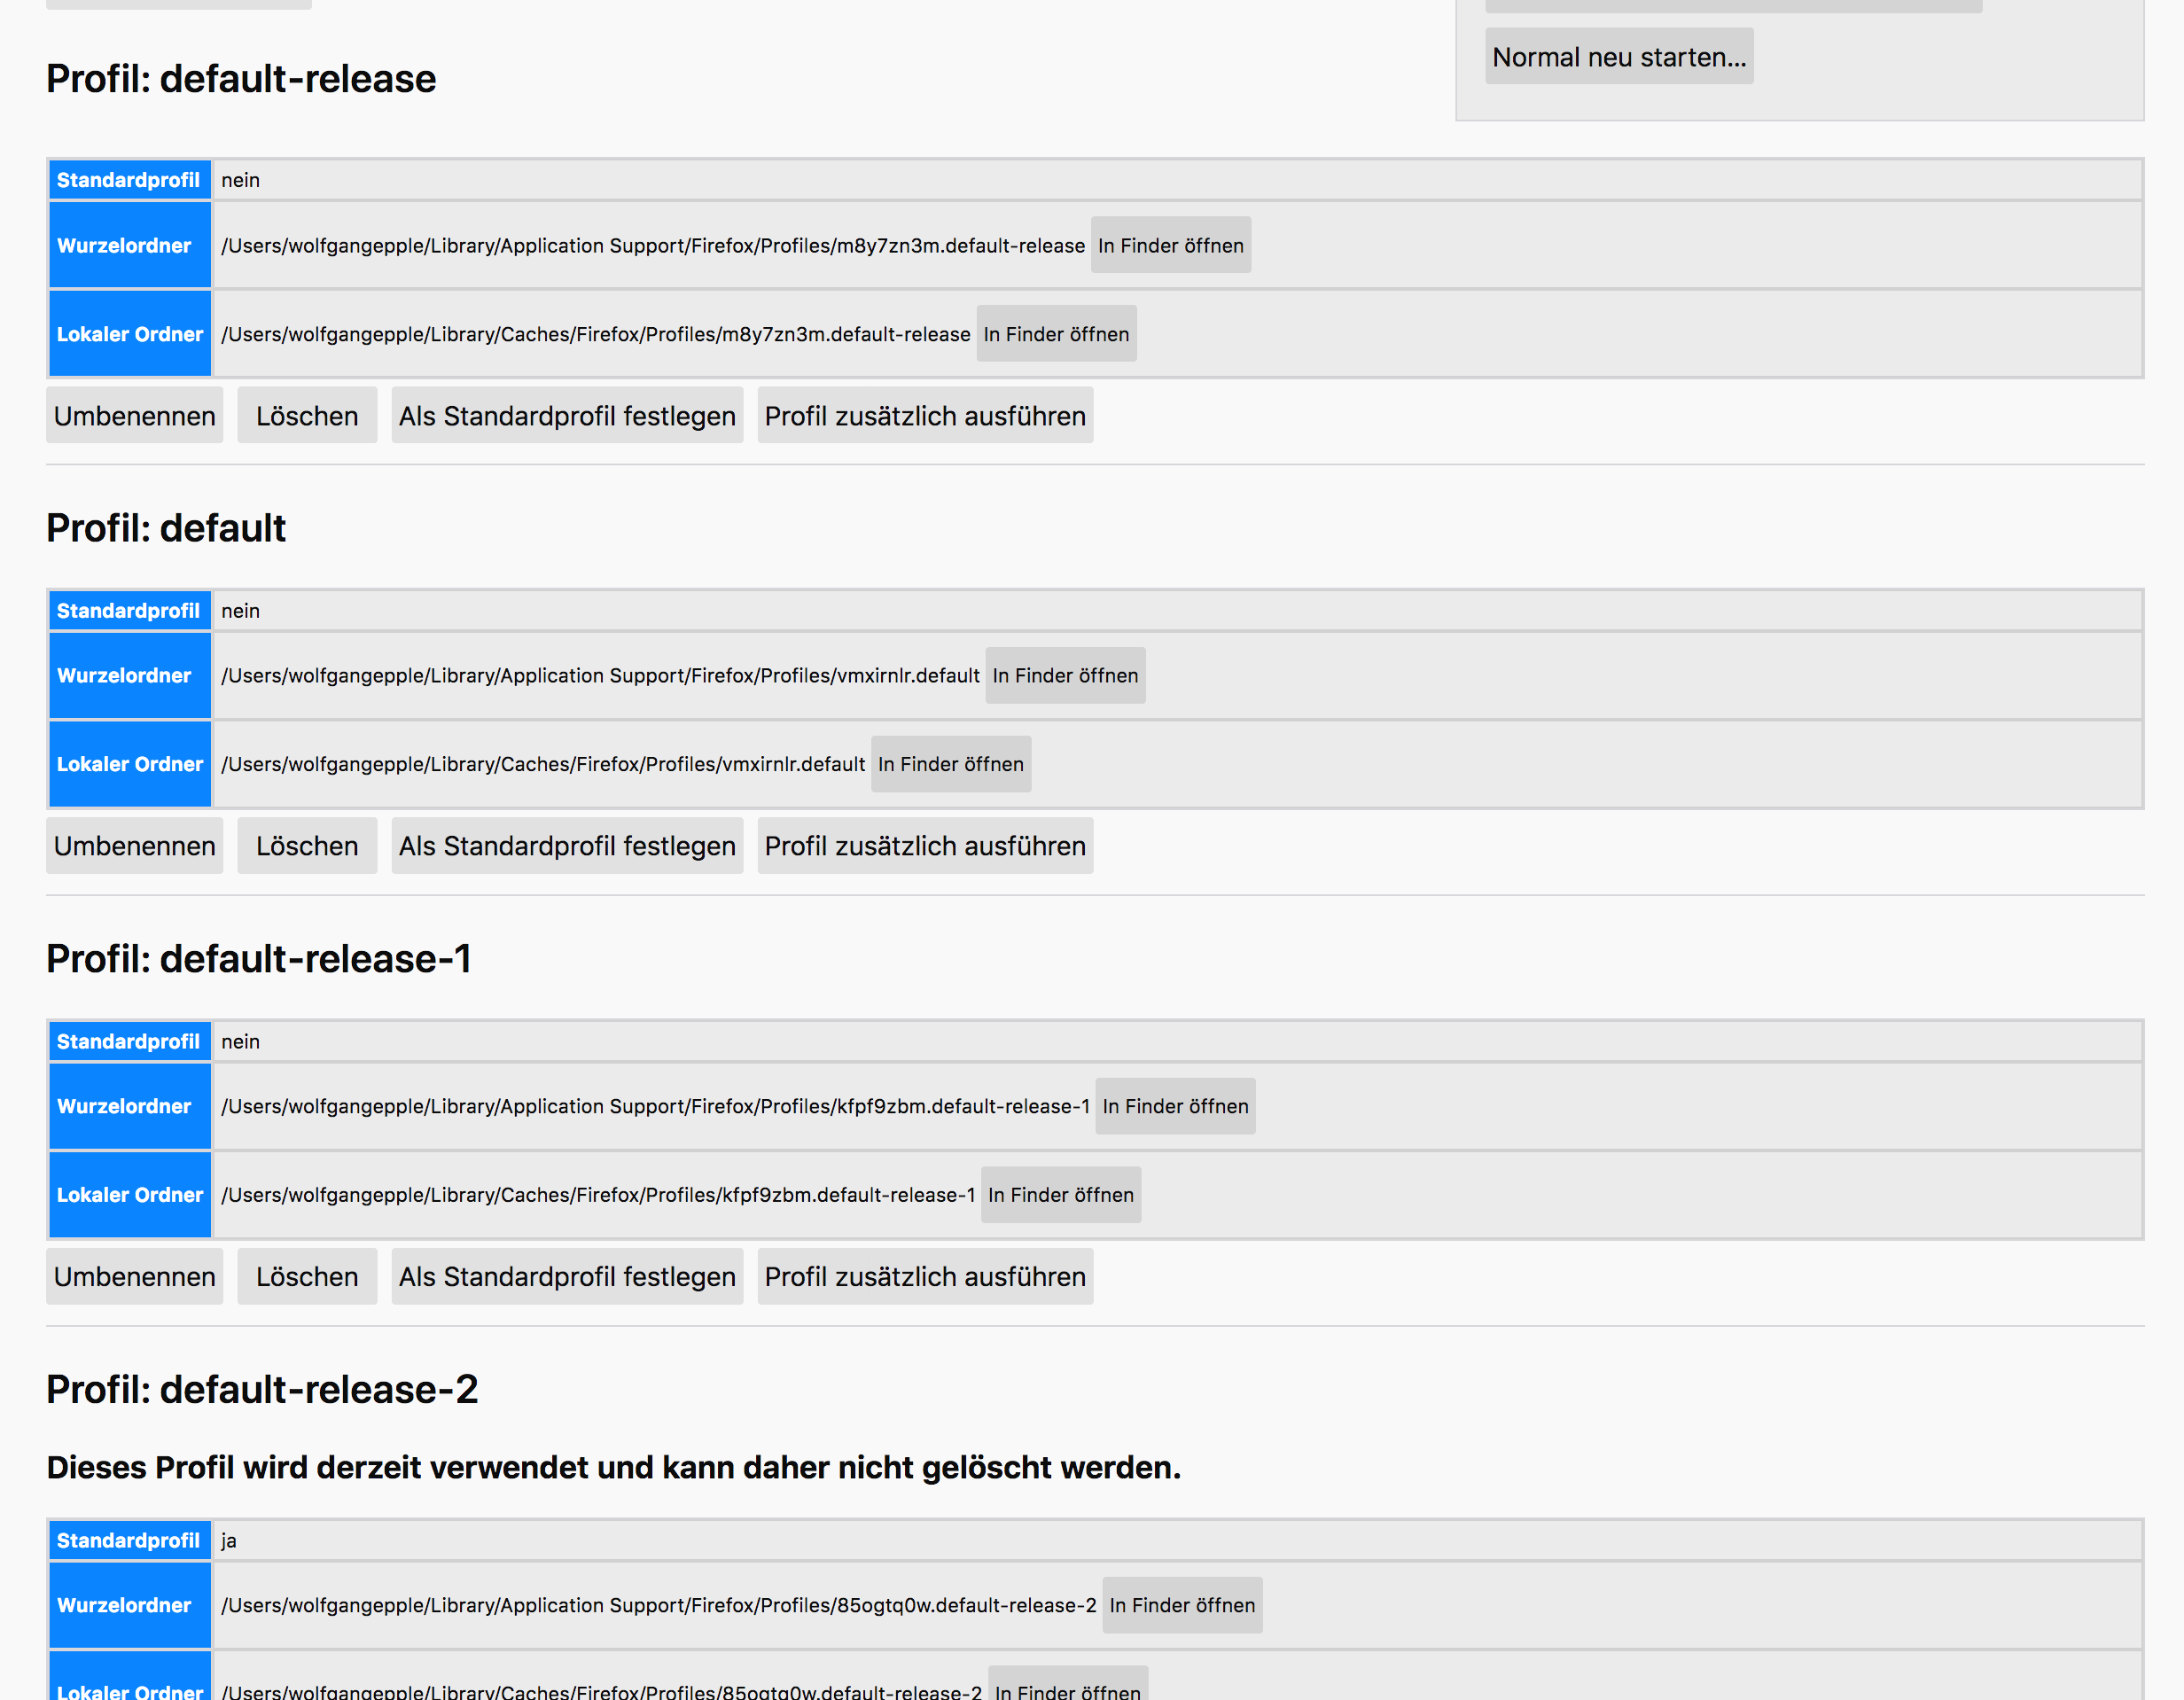Set default-release as Standardprofil

coord(567,416)
